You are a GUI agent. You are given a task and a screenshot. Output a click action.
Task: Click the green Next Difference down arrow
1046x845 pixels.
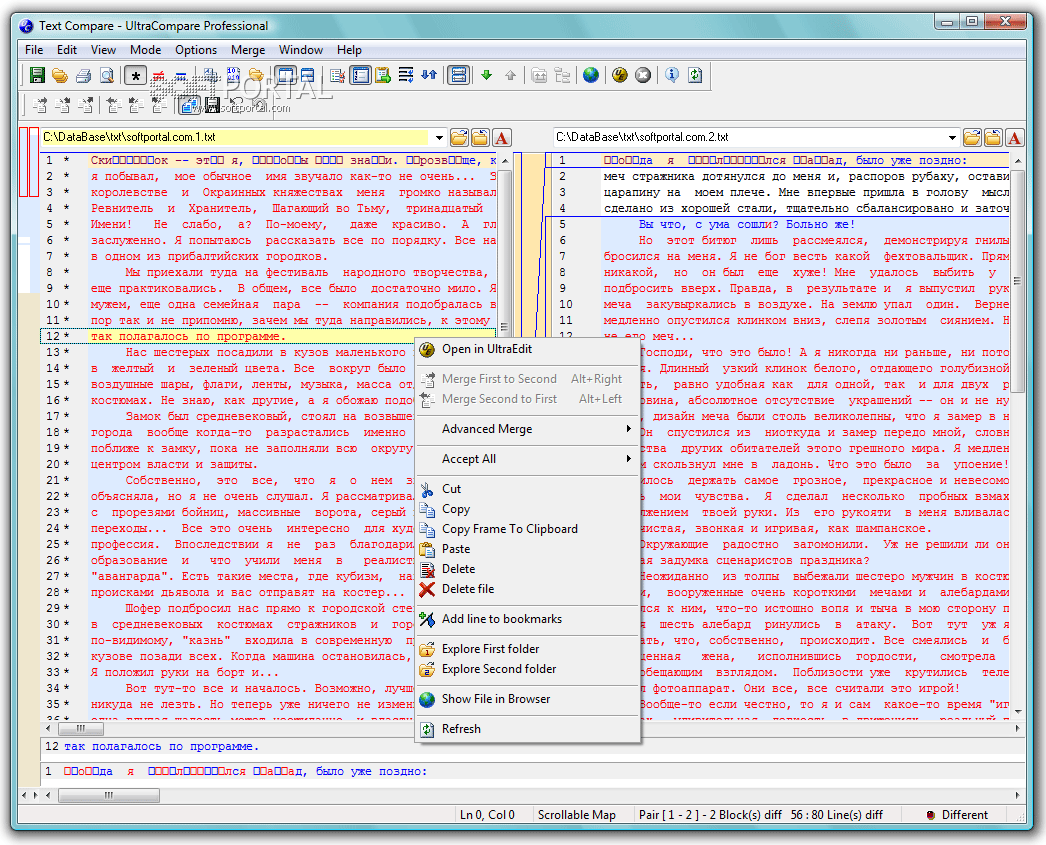[487, 75]
